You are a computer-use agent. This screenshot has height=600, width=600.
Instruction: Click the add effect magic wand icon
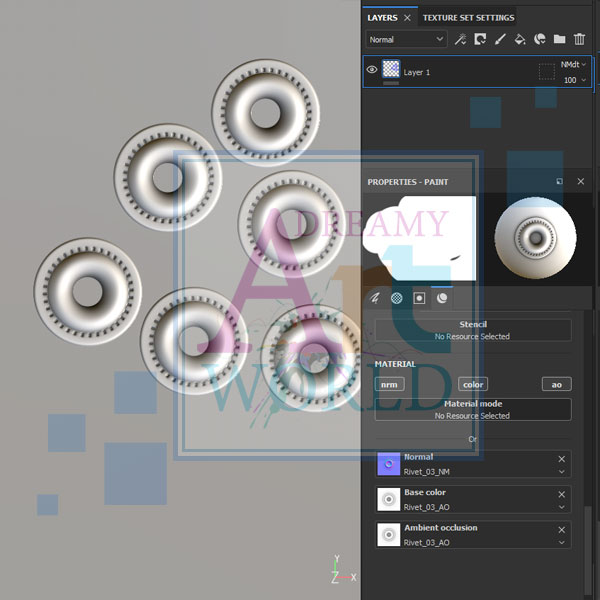click(x=461, y=40)
